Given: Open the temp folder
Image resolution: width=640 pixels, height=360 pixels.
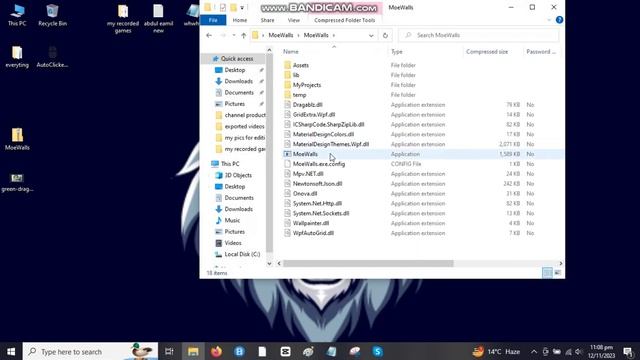Looking at the screenshot, I should 299,95.
